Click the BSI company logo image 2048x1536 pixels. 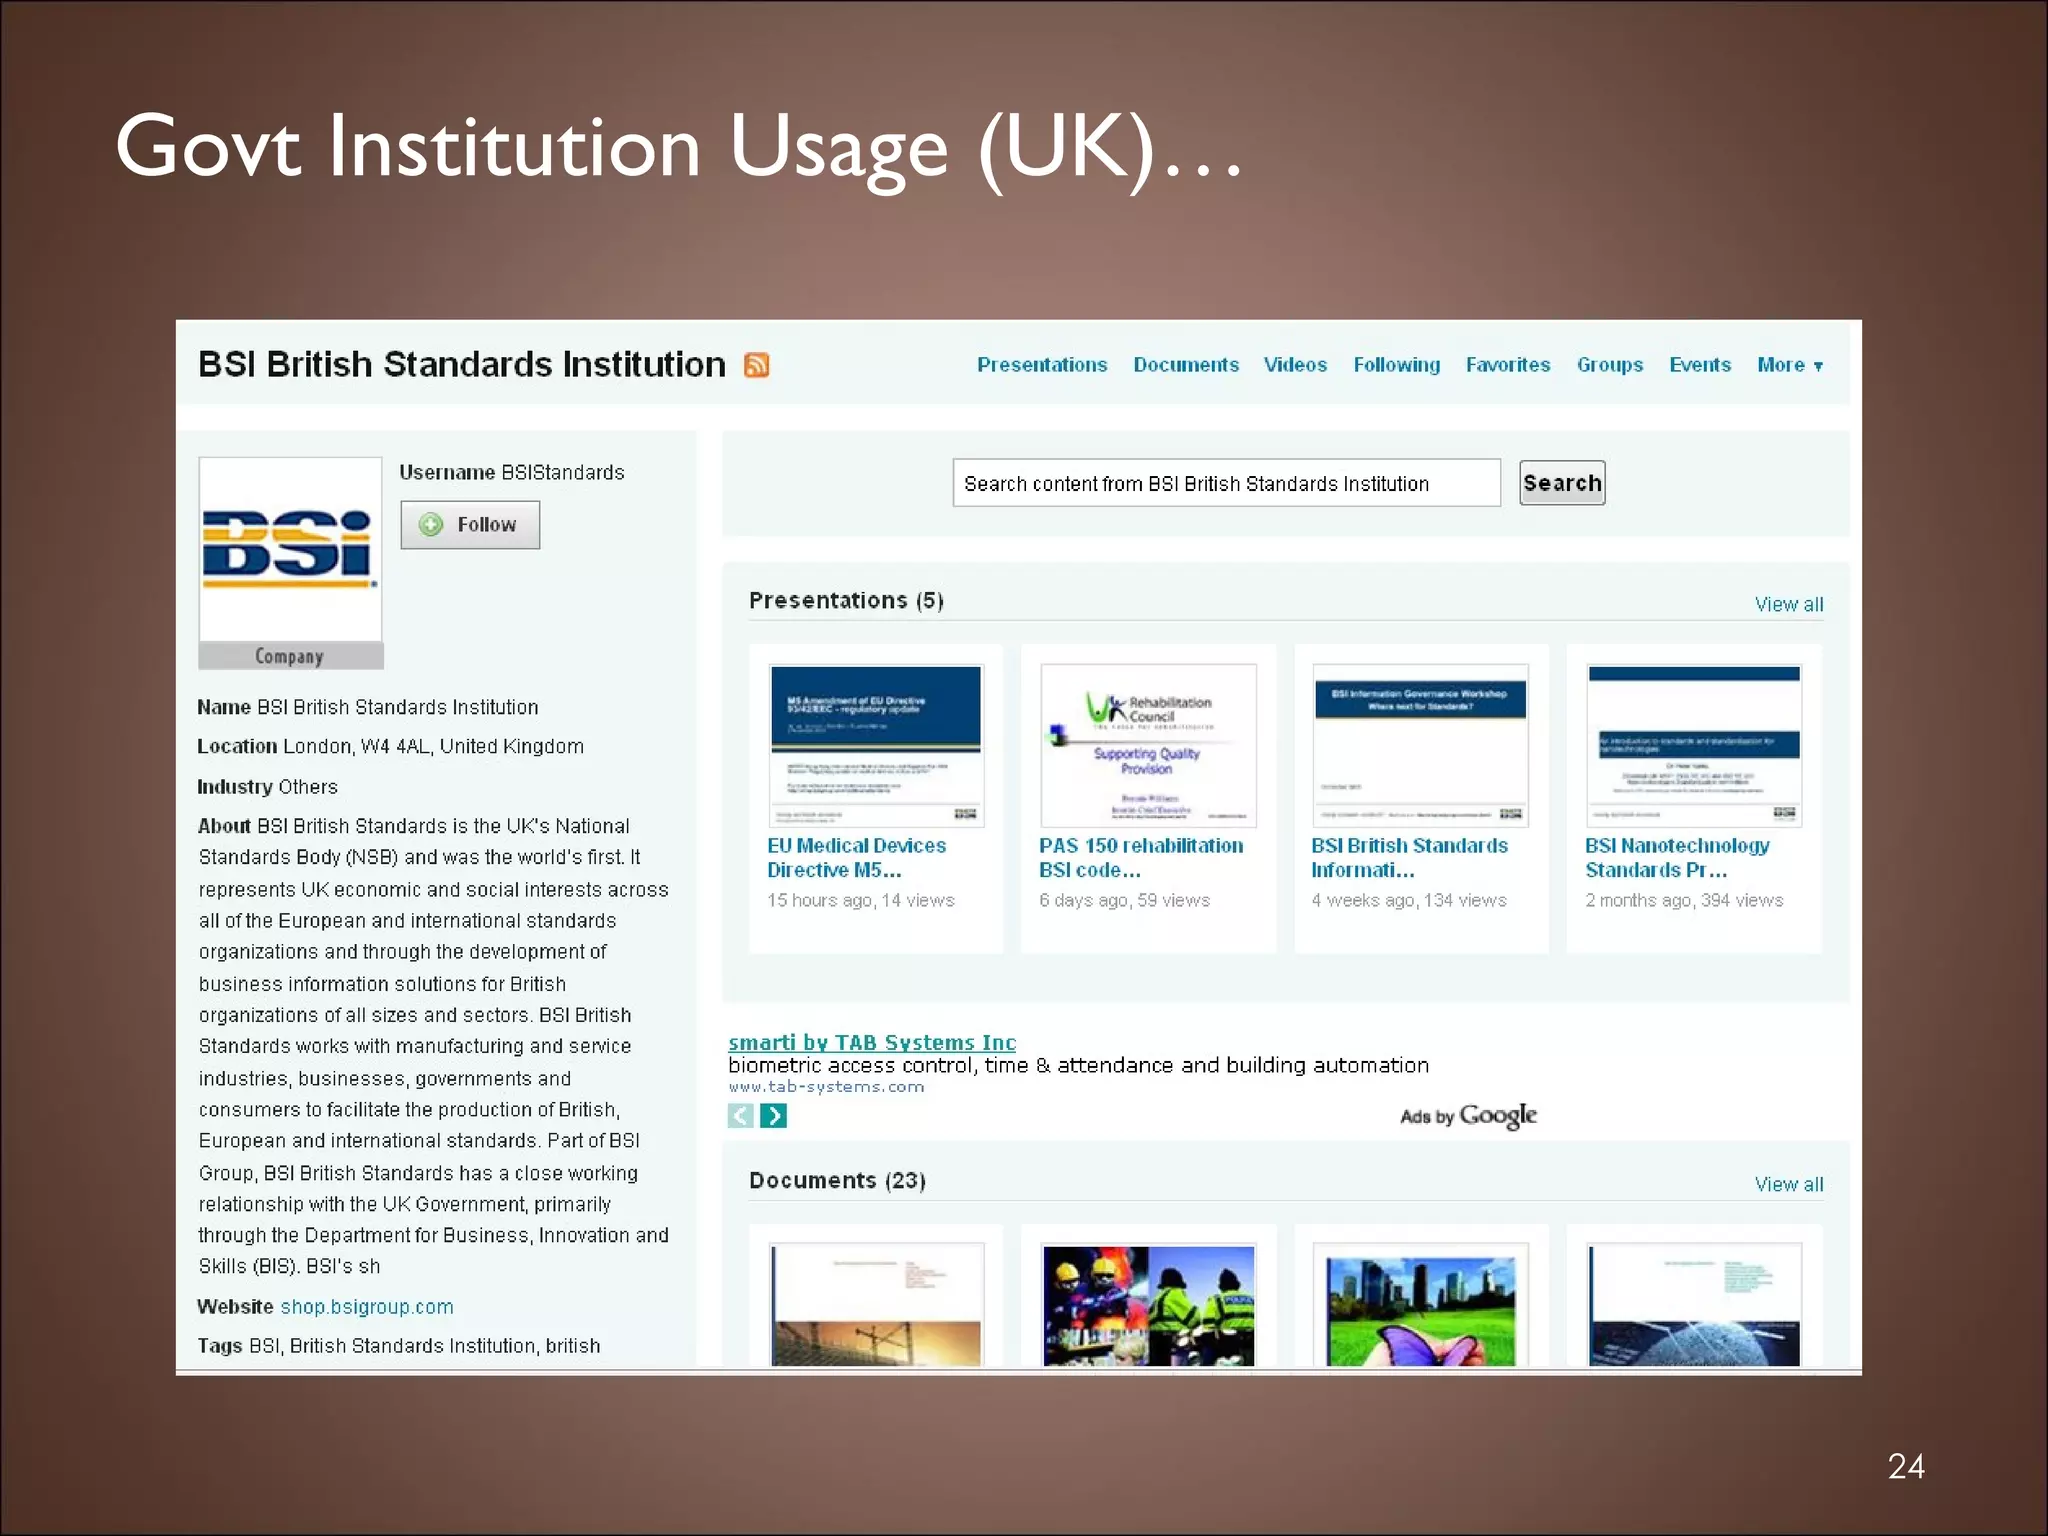coord(290,549)
